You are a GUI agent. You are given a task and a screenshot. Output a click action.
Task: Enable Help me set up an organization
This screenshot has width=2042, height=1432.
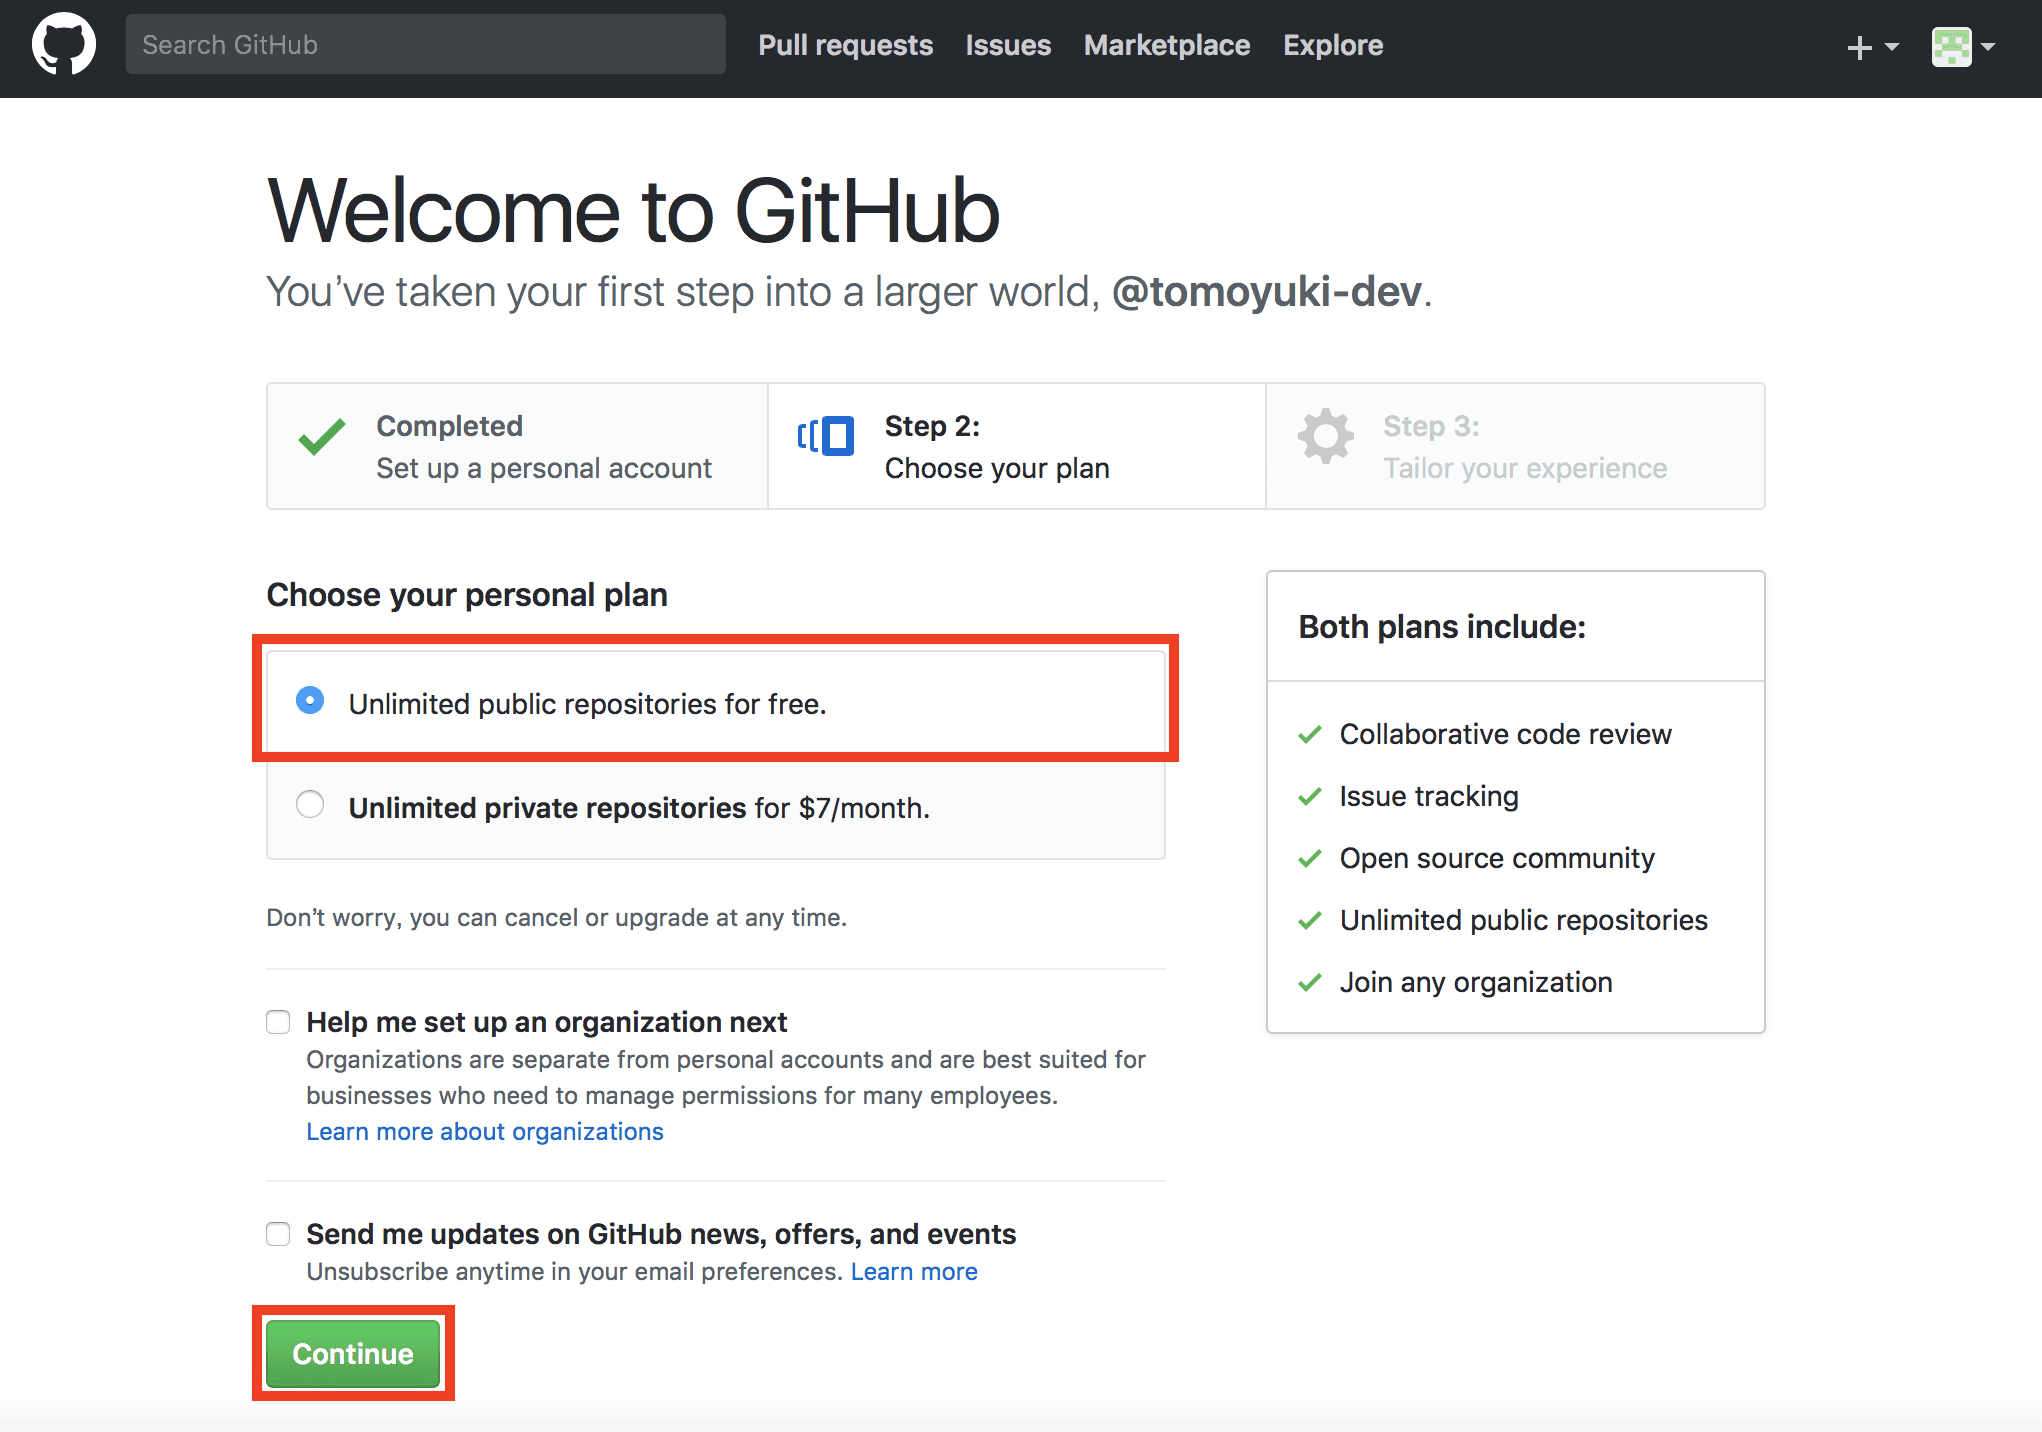click(278, 1022)
